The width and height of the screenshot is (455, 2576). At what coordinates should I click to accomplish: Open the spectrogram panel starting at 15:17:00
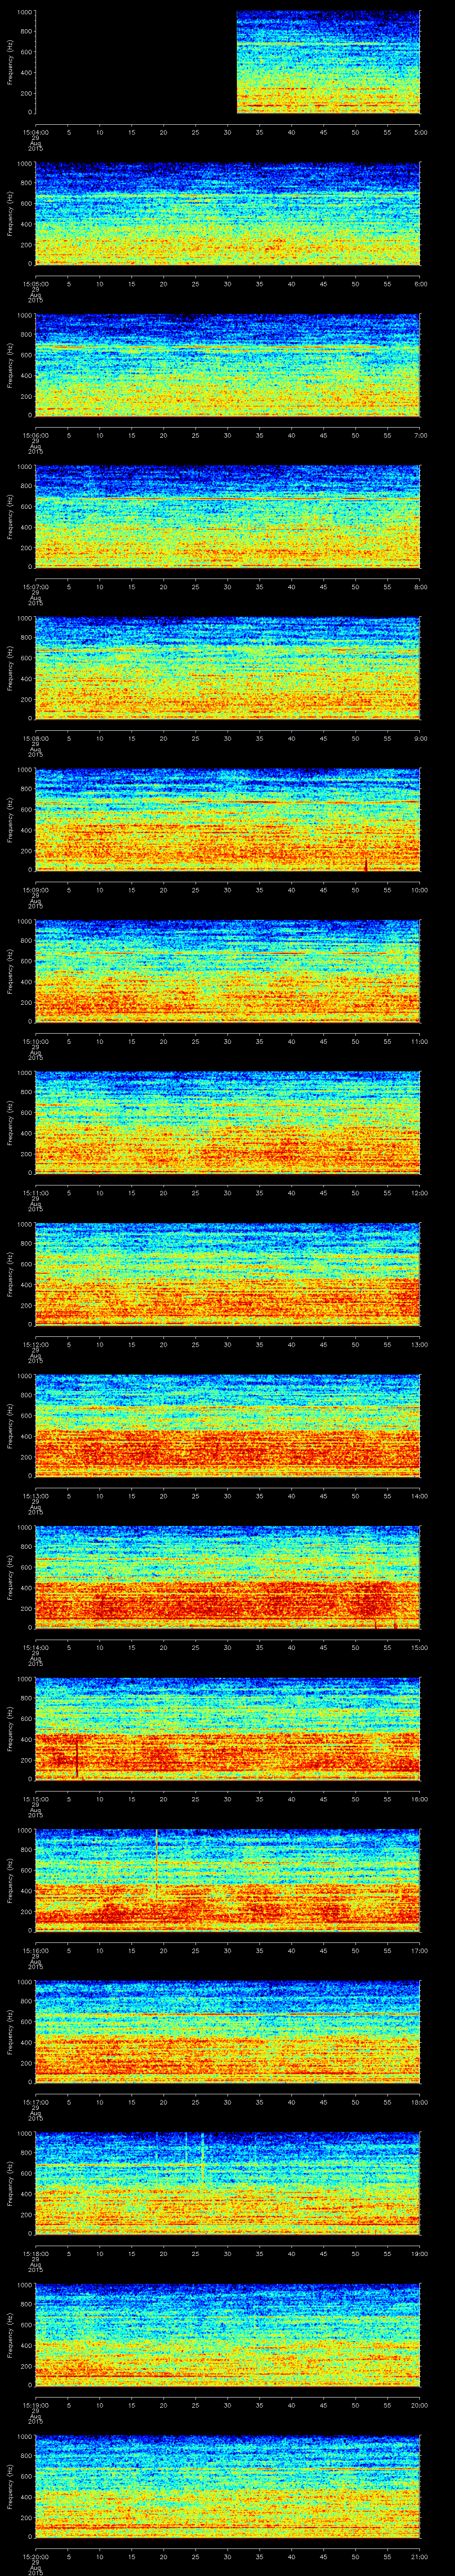pyautogui.click(x=228, y=2032)
